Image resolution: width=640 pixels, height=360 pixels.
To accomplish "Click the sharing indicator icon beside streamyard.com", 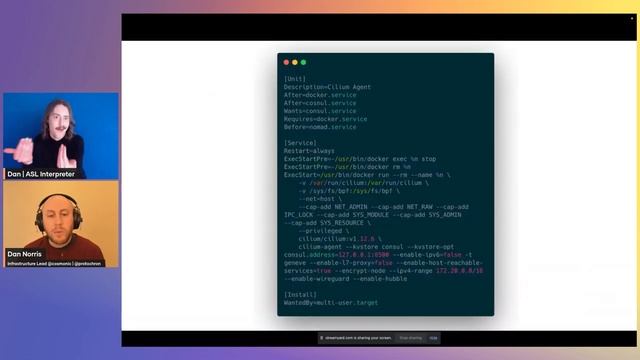I will [x=322, y=338].
